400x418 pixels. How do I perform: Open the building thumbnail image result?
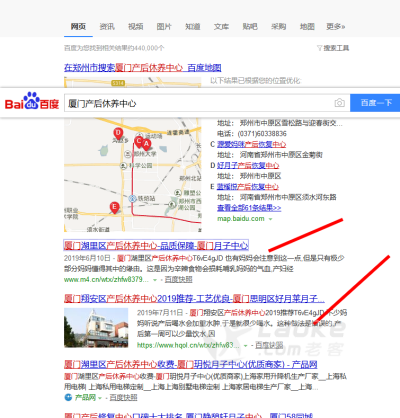click(x=96, y=328)
